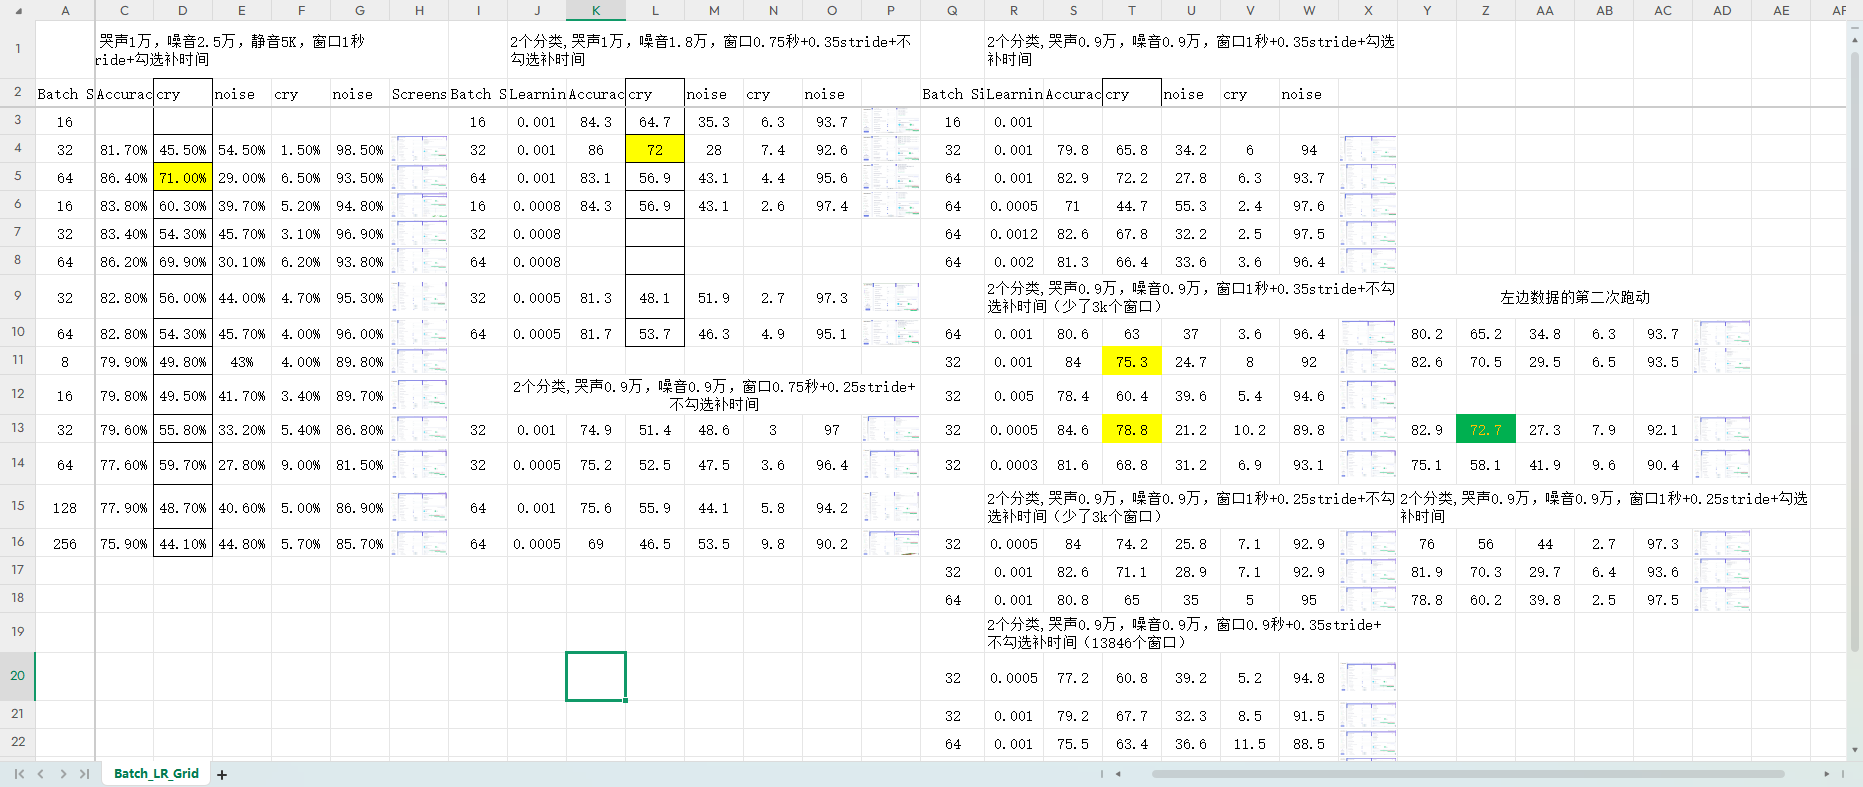Open the Batch_LR_Grid sheet tab
This screenshot has height=787, width=1863.
pos(156,774)
